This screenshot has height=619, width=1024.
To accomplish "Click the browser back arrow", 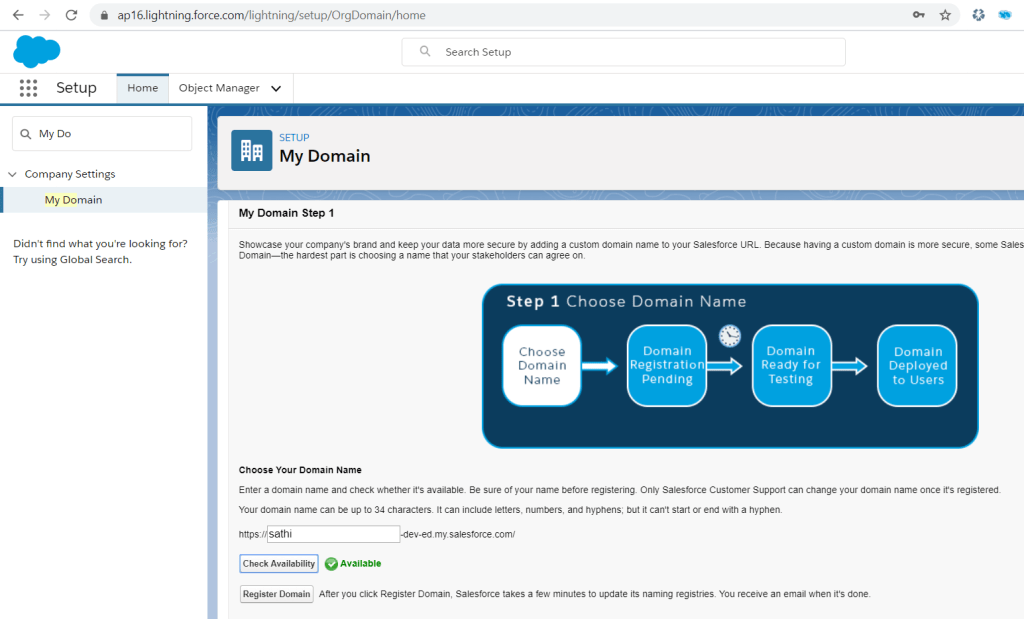I will pos(17,15).
